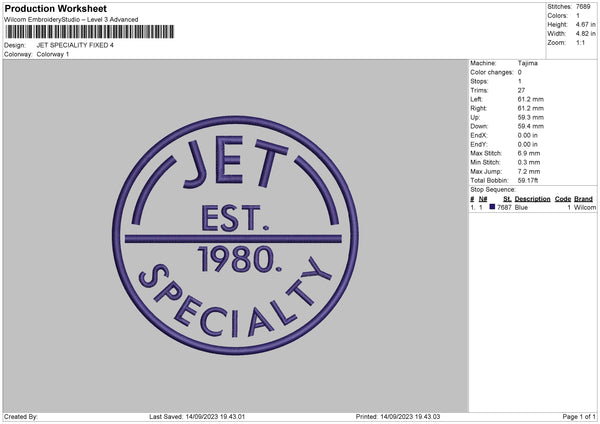The height and width of the screenshot is (424, 600).
Task: Click the 'Color changes:' label
Action: [492, 72]
